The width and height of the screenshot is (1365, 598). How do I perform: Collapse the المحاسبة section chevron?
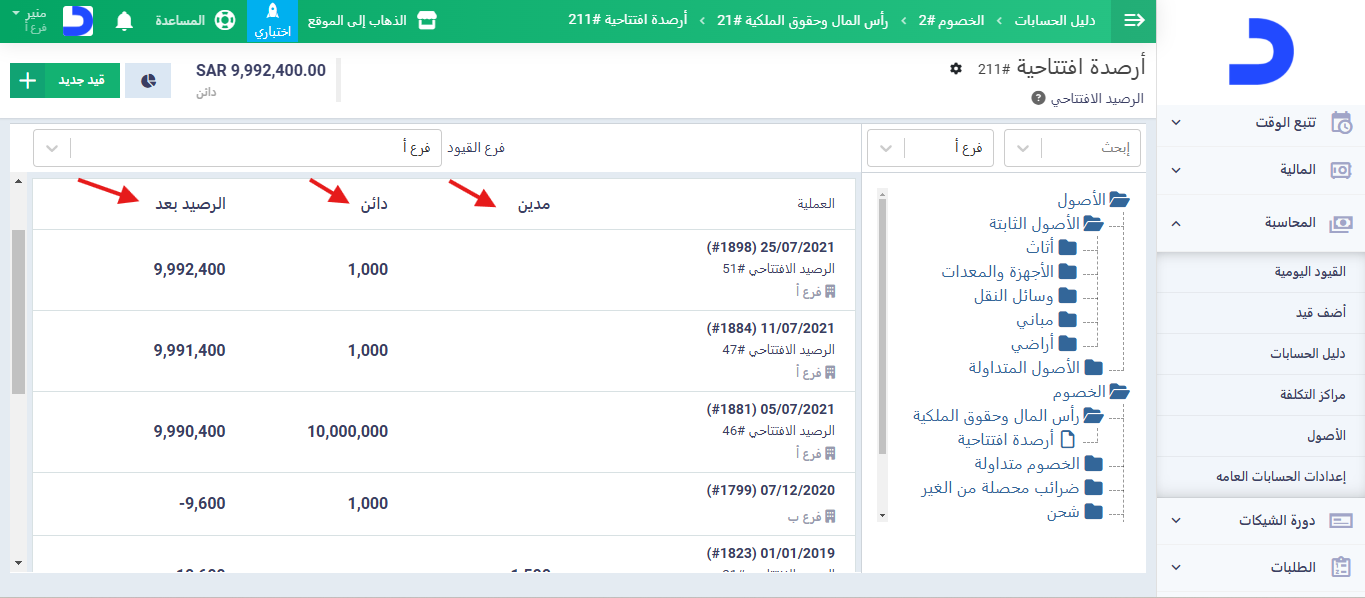tap(1175, 223)
